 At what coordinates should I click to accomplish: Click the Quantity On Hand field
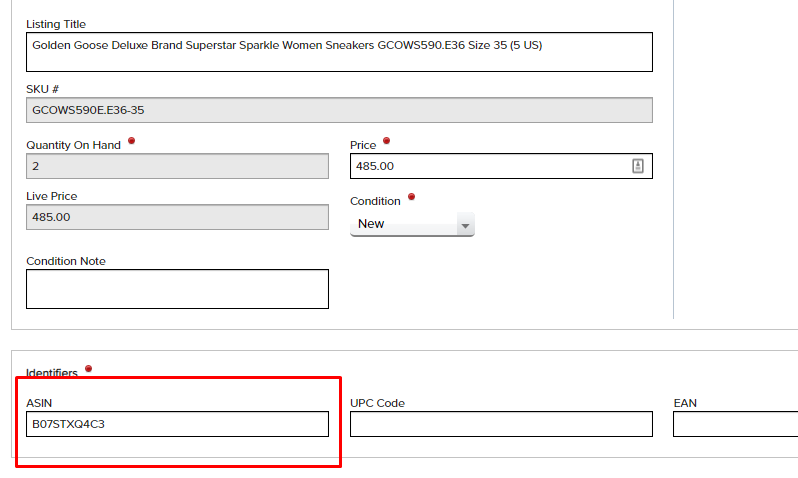click(x=177, y=166)
